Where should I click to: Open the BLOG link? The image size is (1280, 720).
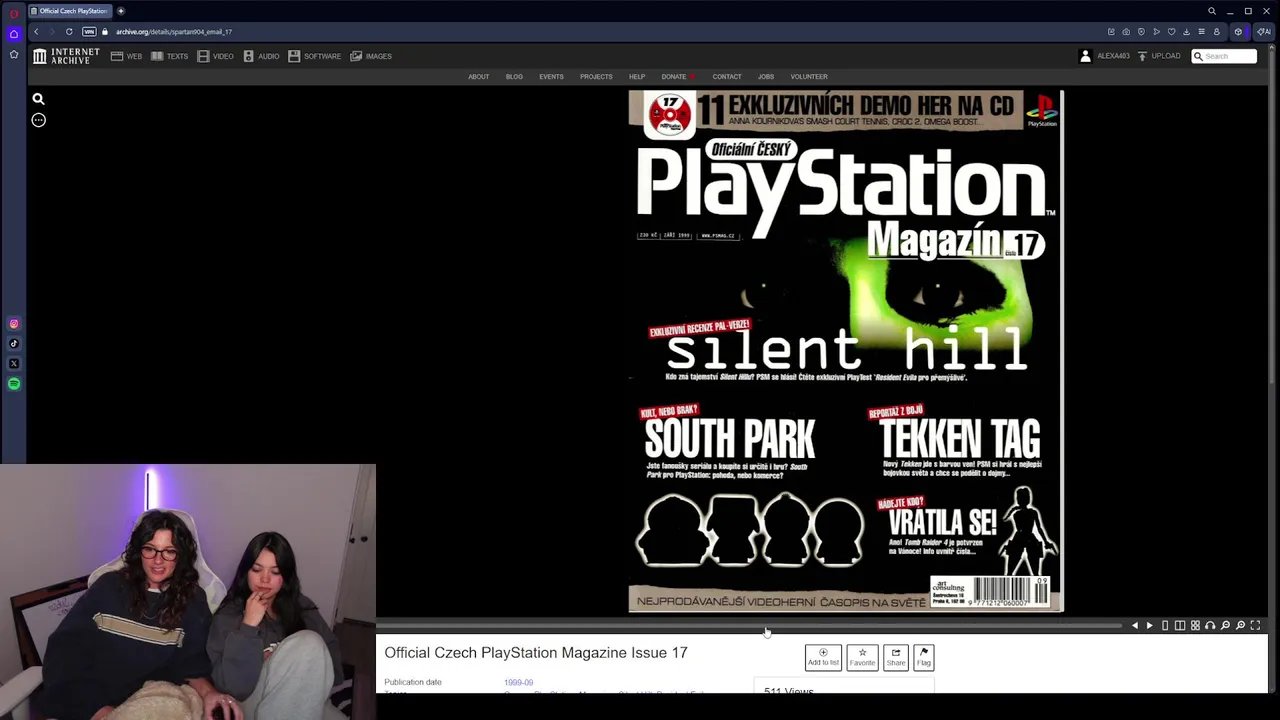pyautogui.click(x=514, y=77)
